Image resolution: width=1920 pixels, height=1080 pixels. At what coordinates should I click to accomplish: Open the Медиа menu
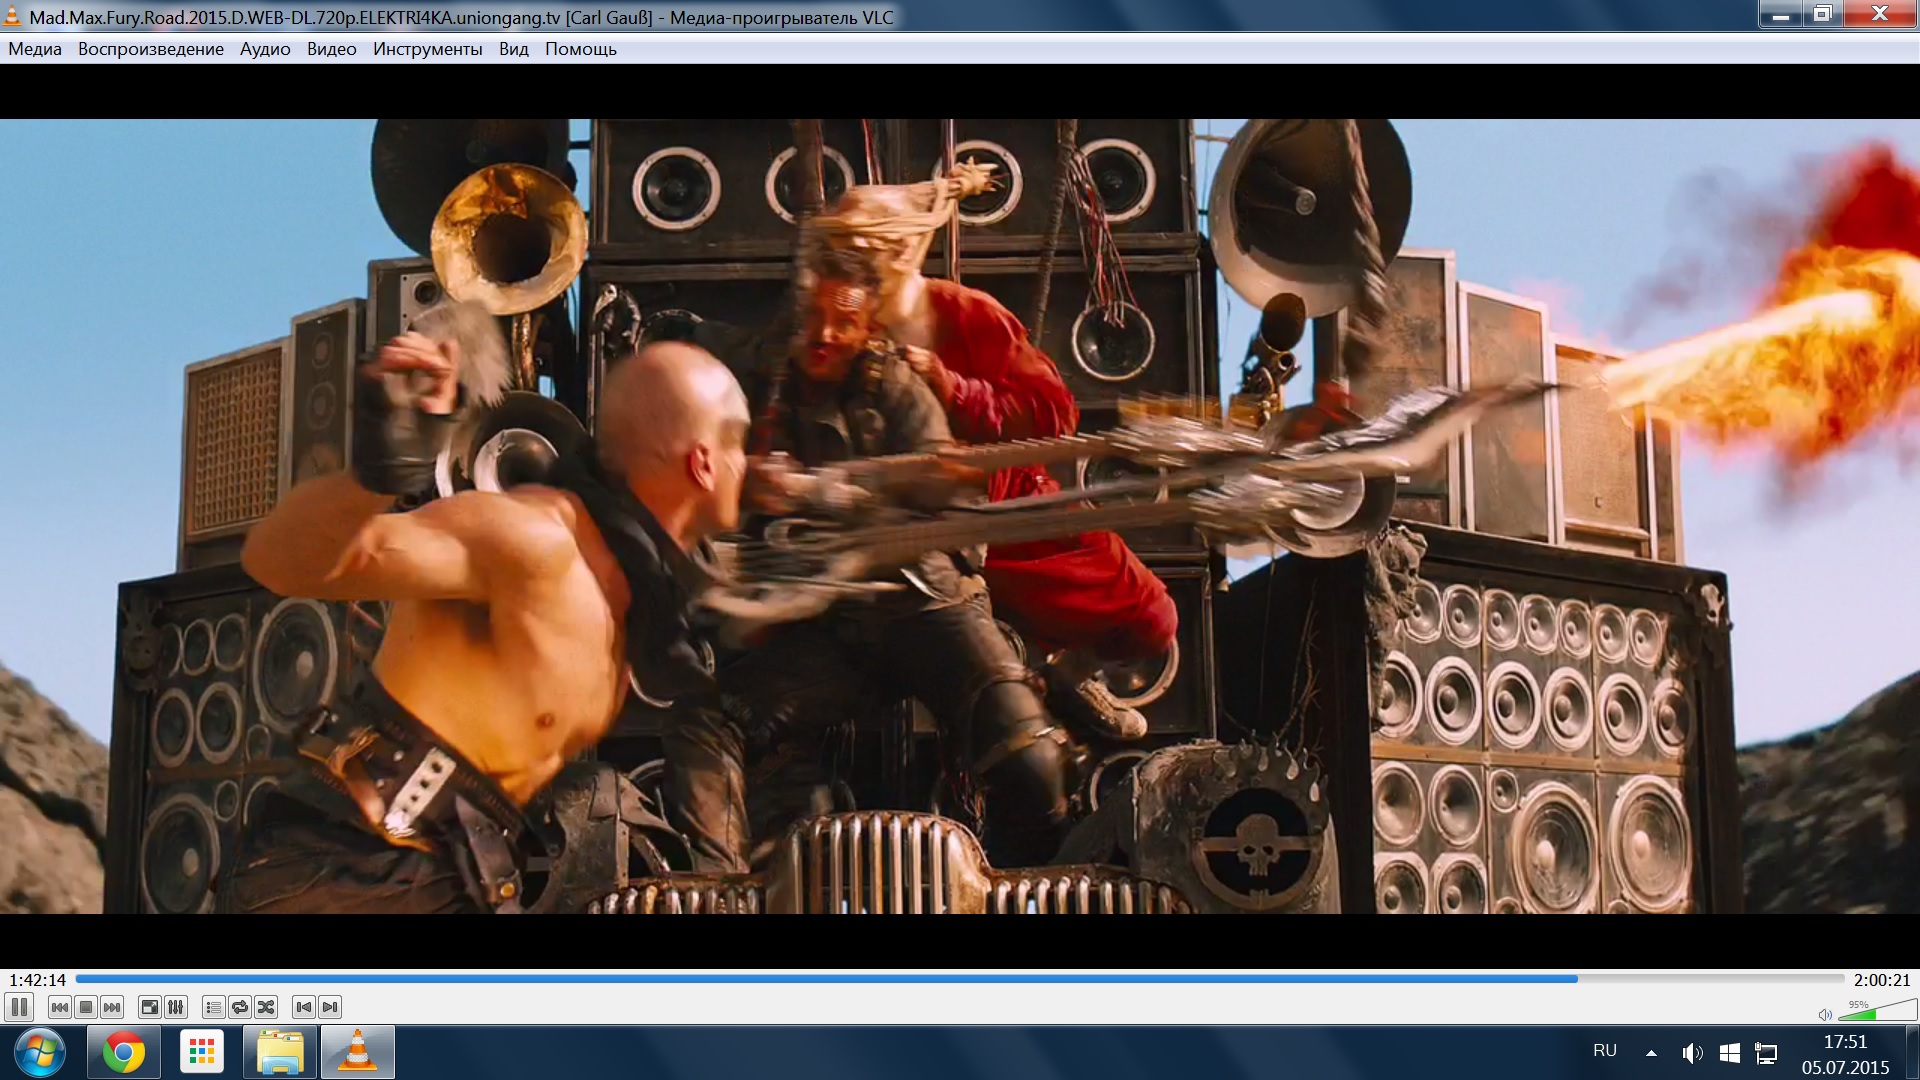[35, 49]
